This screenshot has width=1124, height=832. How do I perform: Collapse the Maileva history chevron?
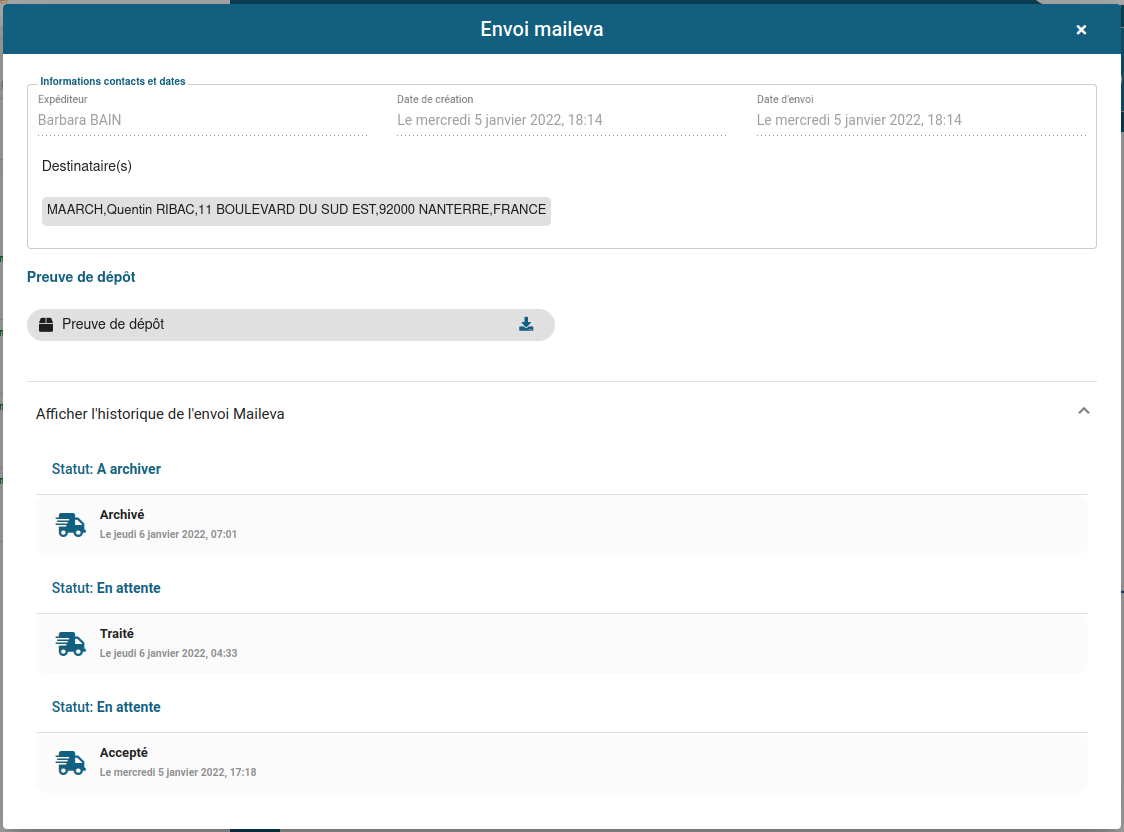coord(1083,411)
